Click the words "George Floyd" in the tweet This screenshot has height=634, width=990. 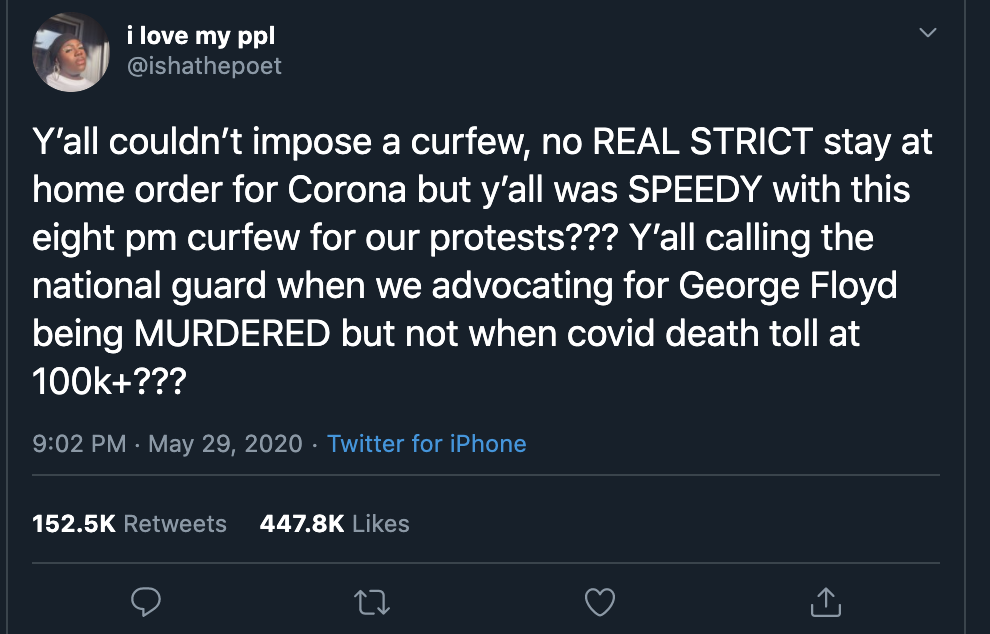tap(788, 286)
